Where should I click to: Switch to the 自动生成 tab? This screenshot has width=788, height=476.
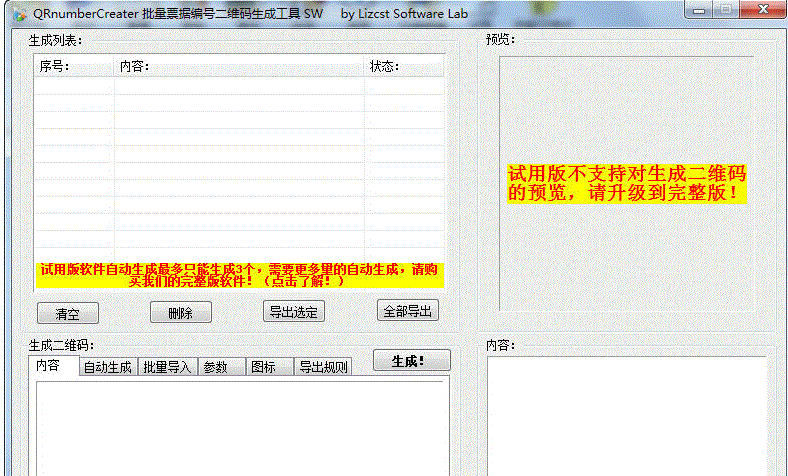tap(108, 367)
